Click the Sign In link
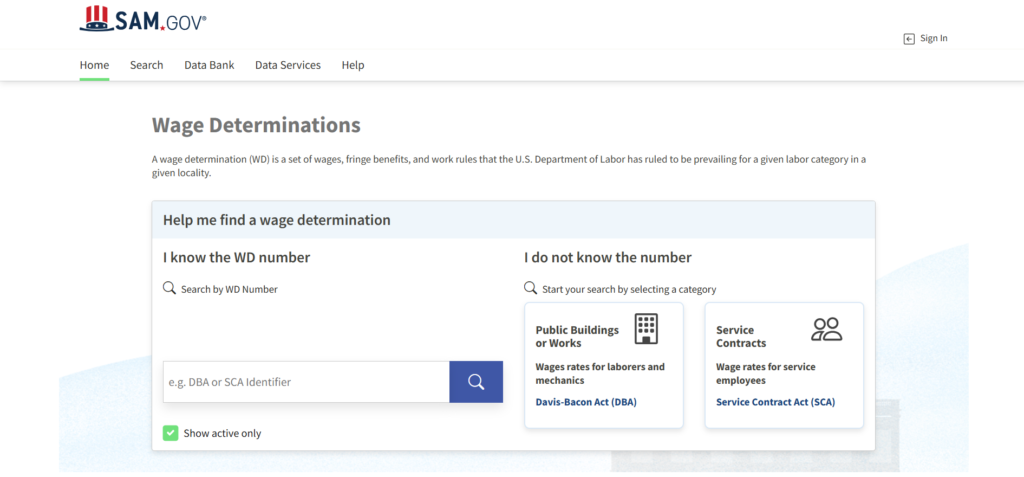 pos(933,39)
